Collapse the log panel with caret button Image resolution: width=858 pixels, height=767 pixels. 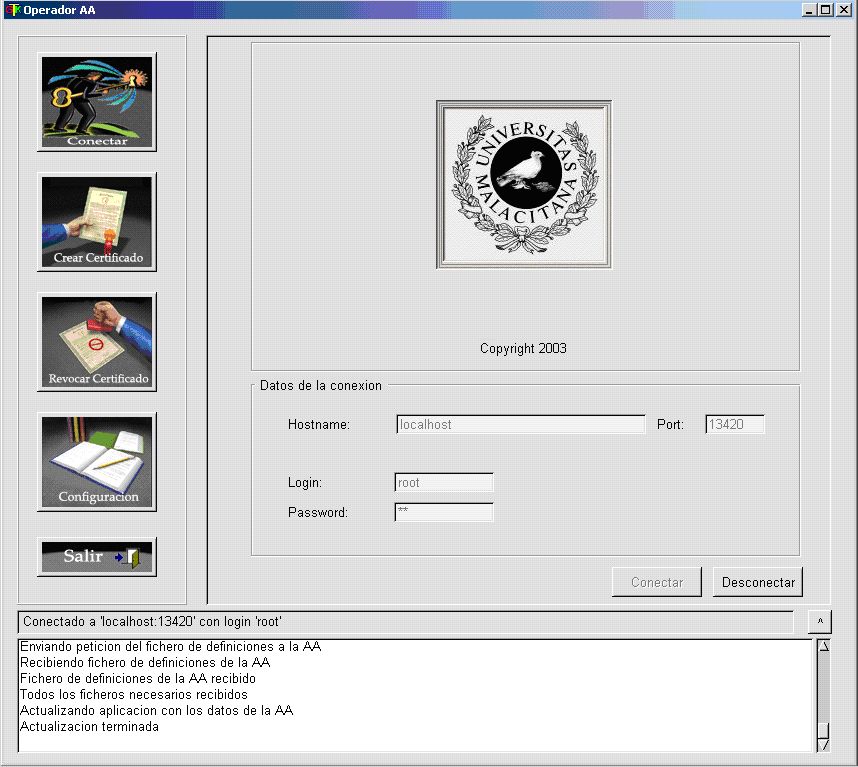pyautogui.click(x=819, y=622)
